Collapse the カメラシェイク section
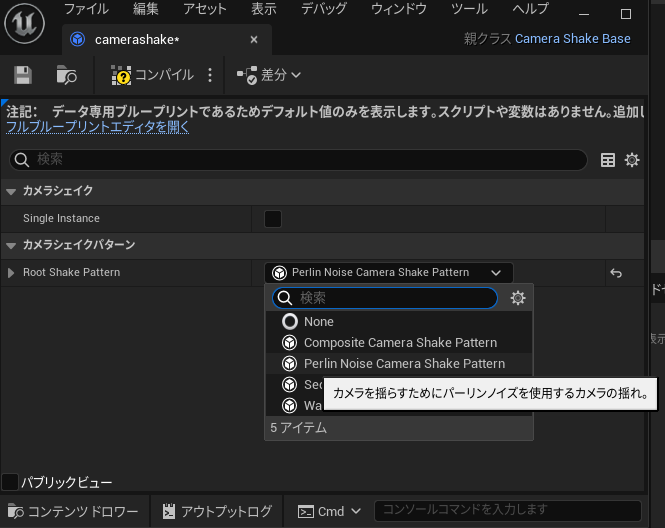665x528 pixels. pos(11,191)
